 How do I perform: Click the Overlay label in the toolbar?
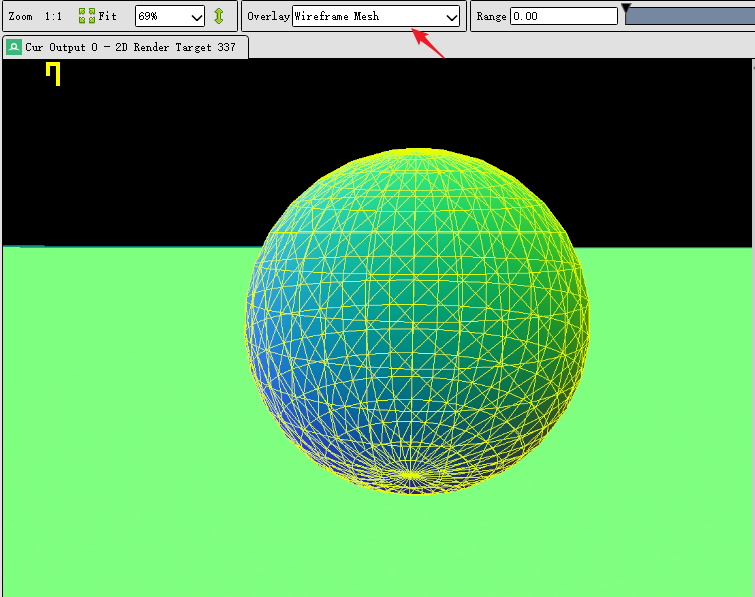(268, 17)
